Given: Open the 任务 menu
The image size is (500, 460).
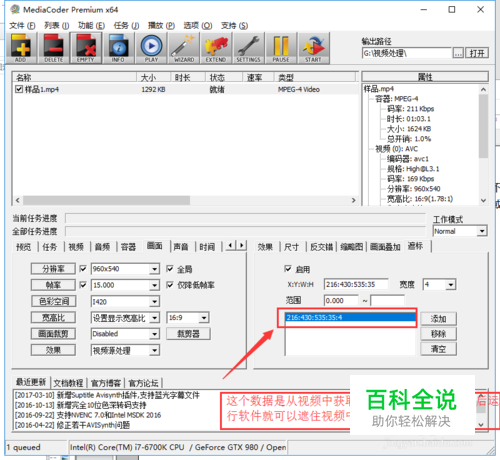Looking at the screenshot, I should tap(126, 26).
